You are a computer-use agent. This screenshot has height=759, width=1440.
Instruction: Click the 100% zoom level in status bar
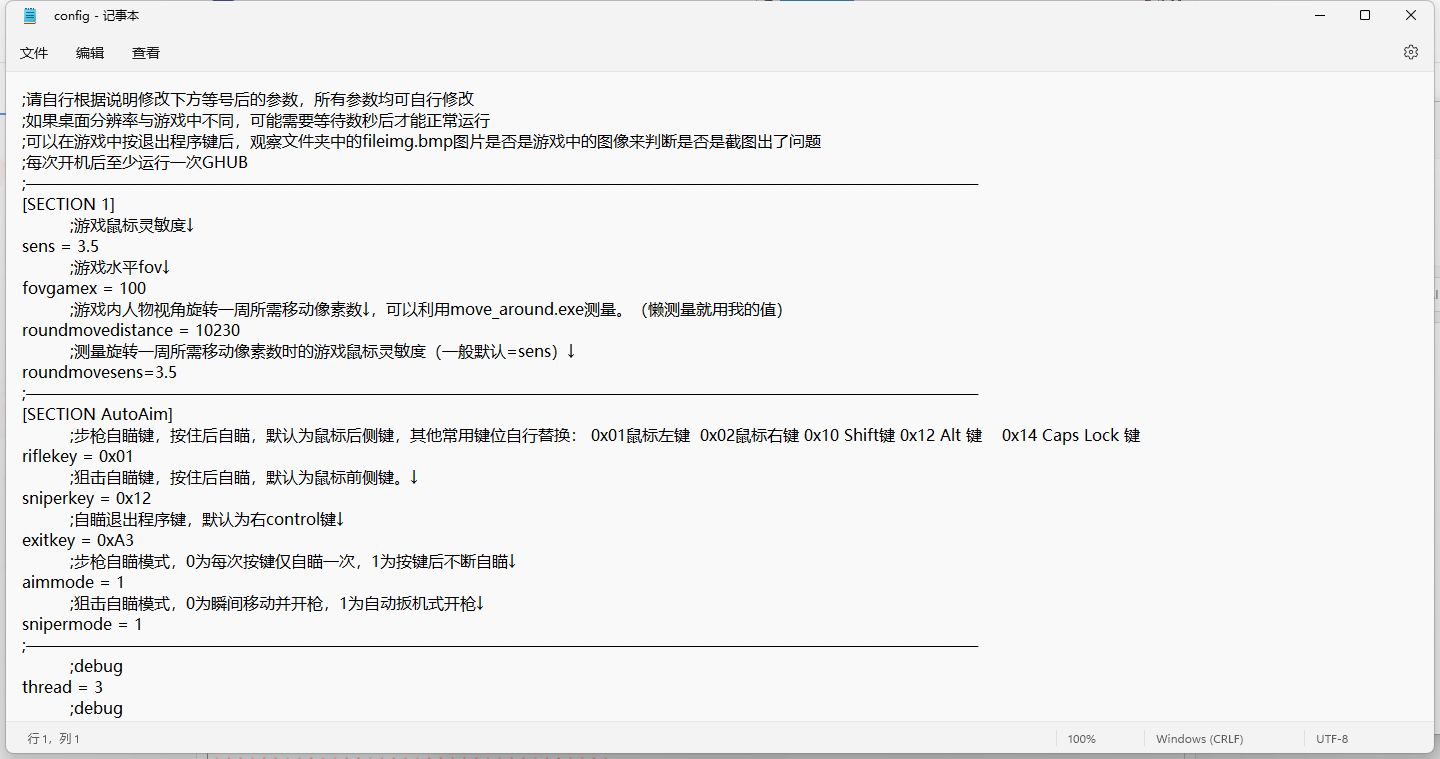[1081, 739]
